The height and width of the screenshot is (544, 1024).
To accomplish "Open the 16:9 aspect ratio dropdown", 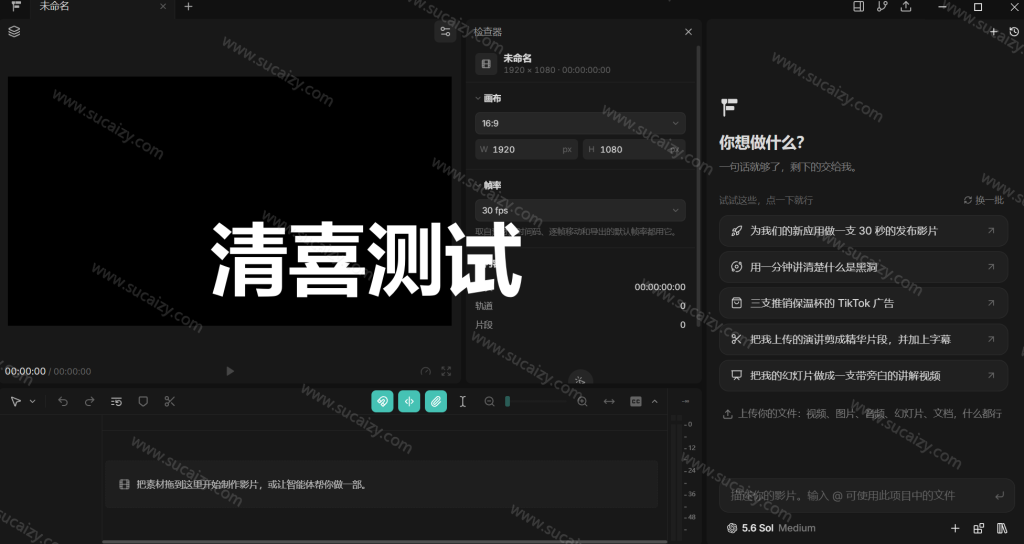I will coord(580,123).
